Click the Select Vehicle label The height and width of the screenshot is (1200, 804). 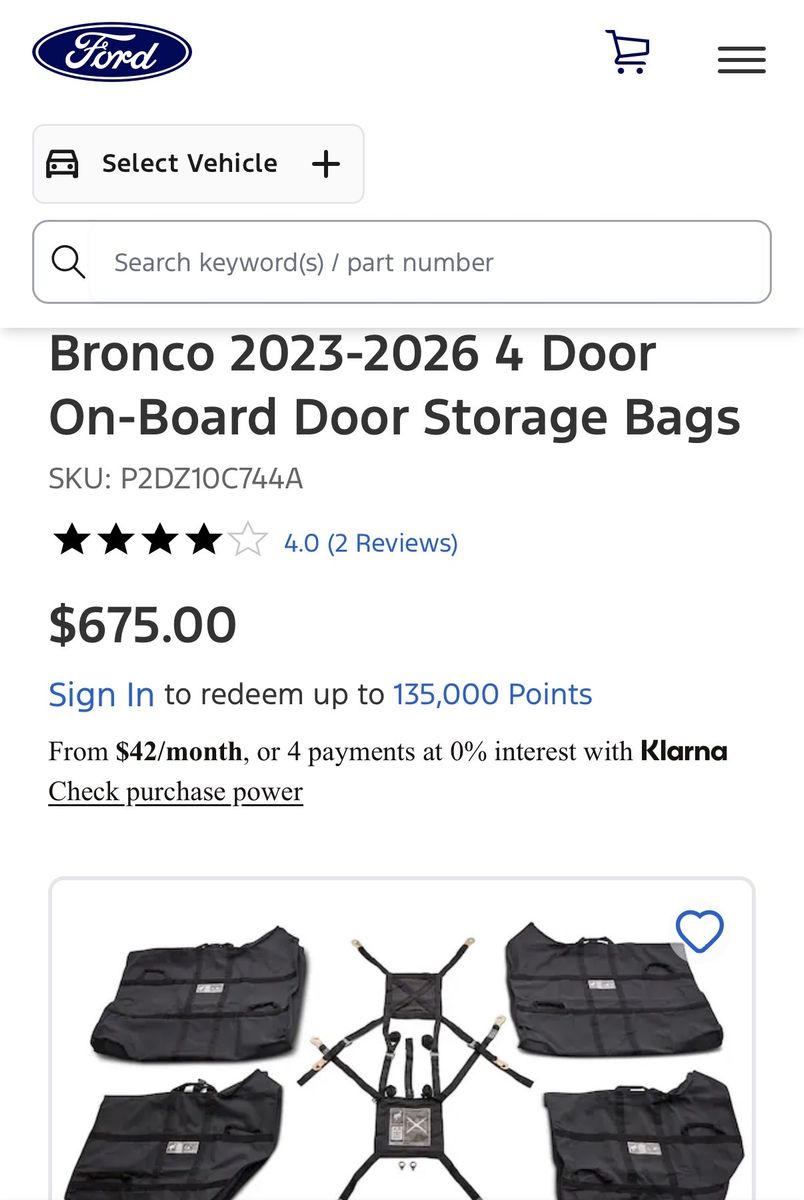point(189,164)
